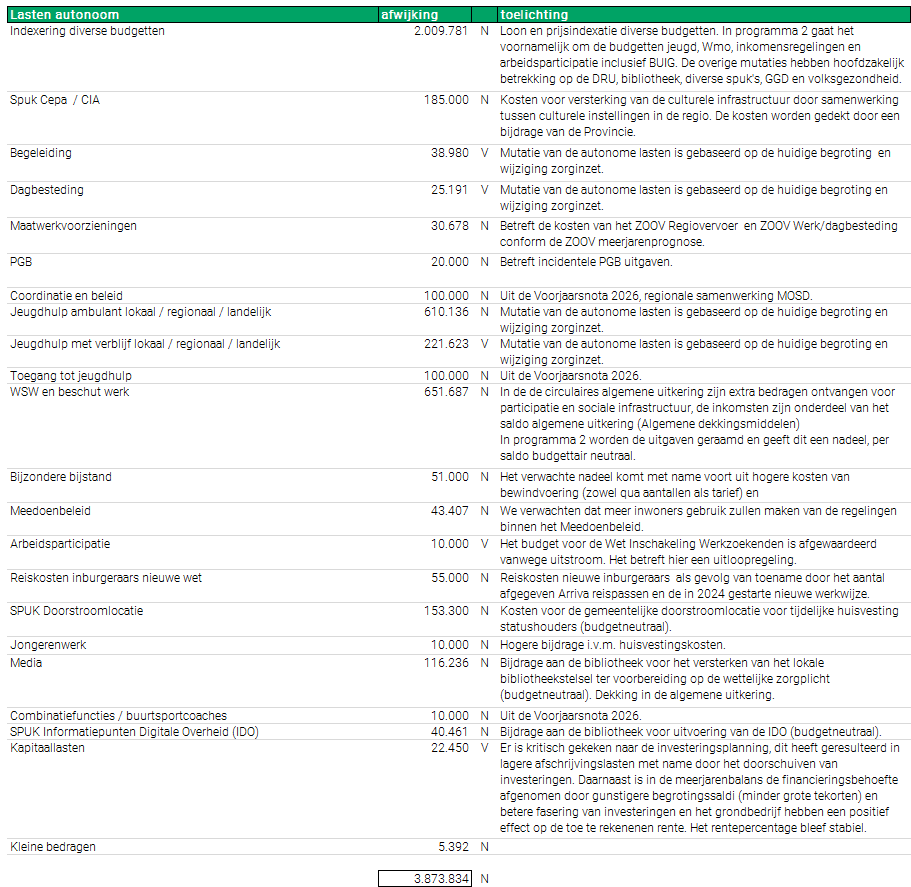Select the boxed total 3.873.834
The width and height of the screenshot is (911, 887).
(424, 879)
